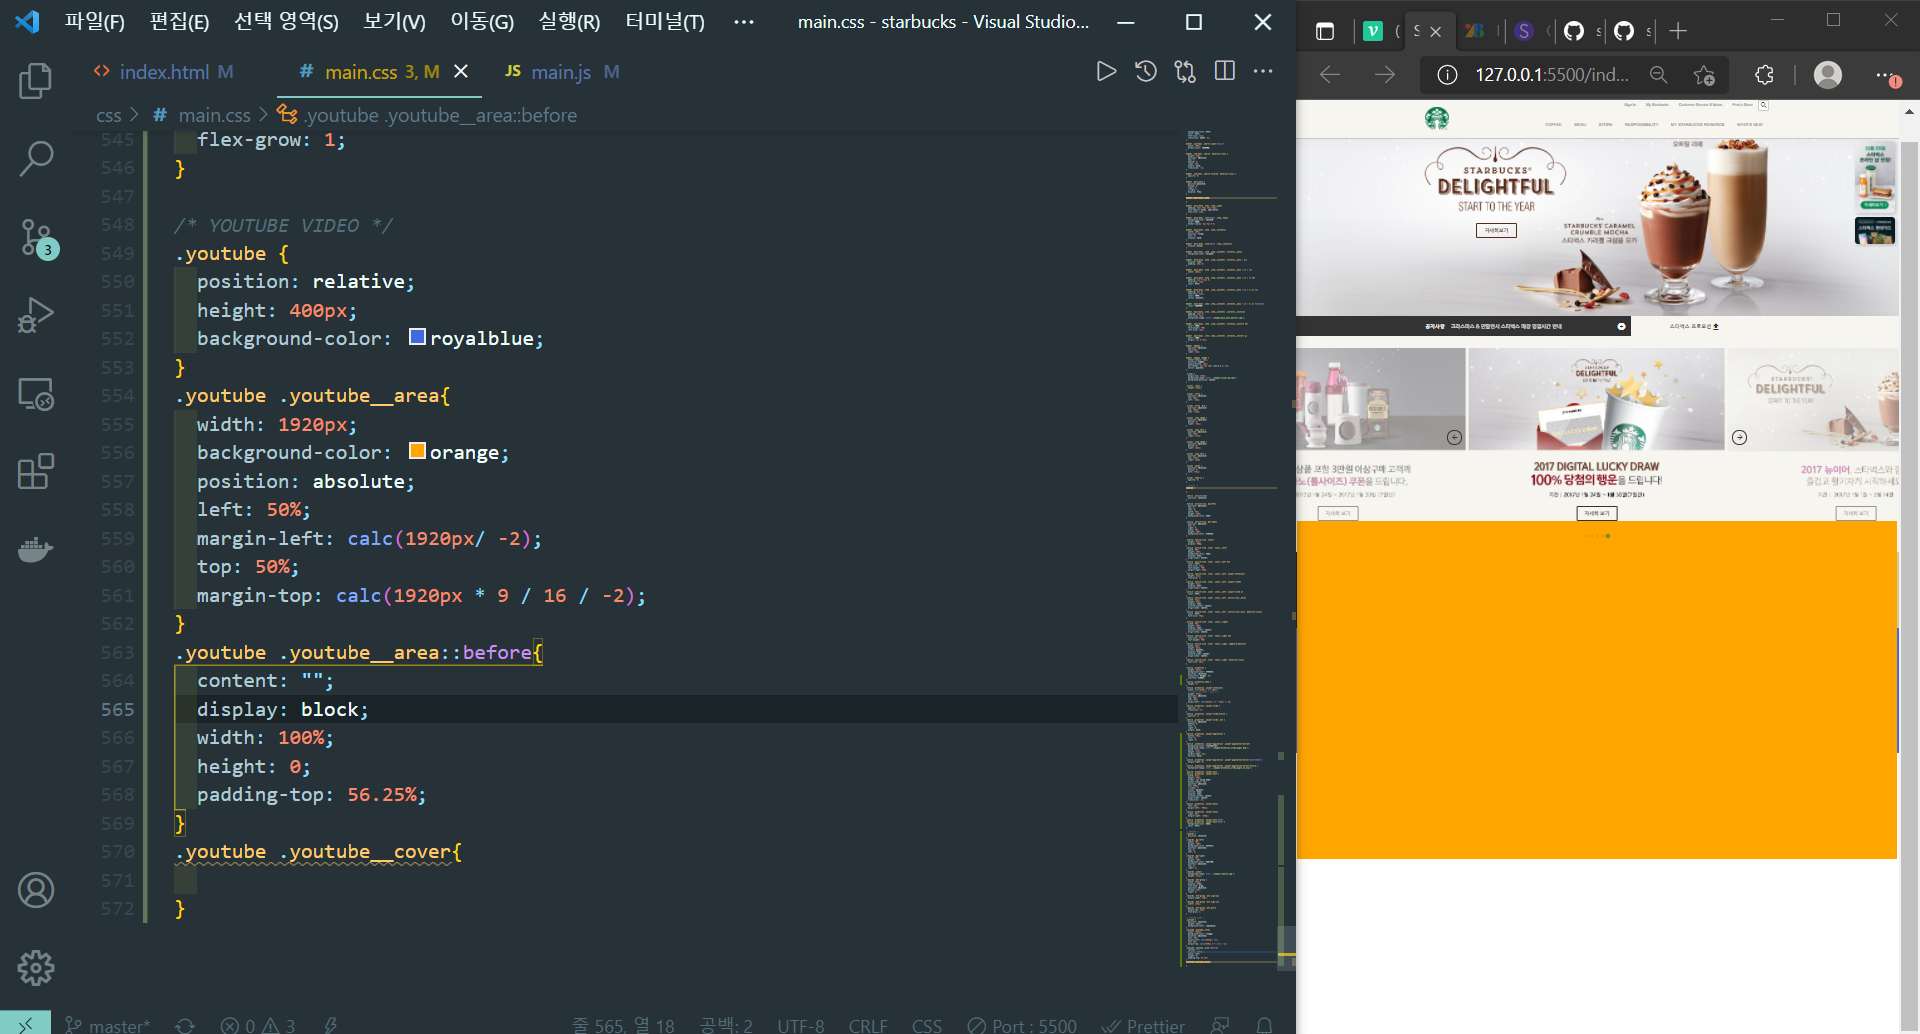
Task: Click the open changes compare icon
Action: coord(1185,71)
